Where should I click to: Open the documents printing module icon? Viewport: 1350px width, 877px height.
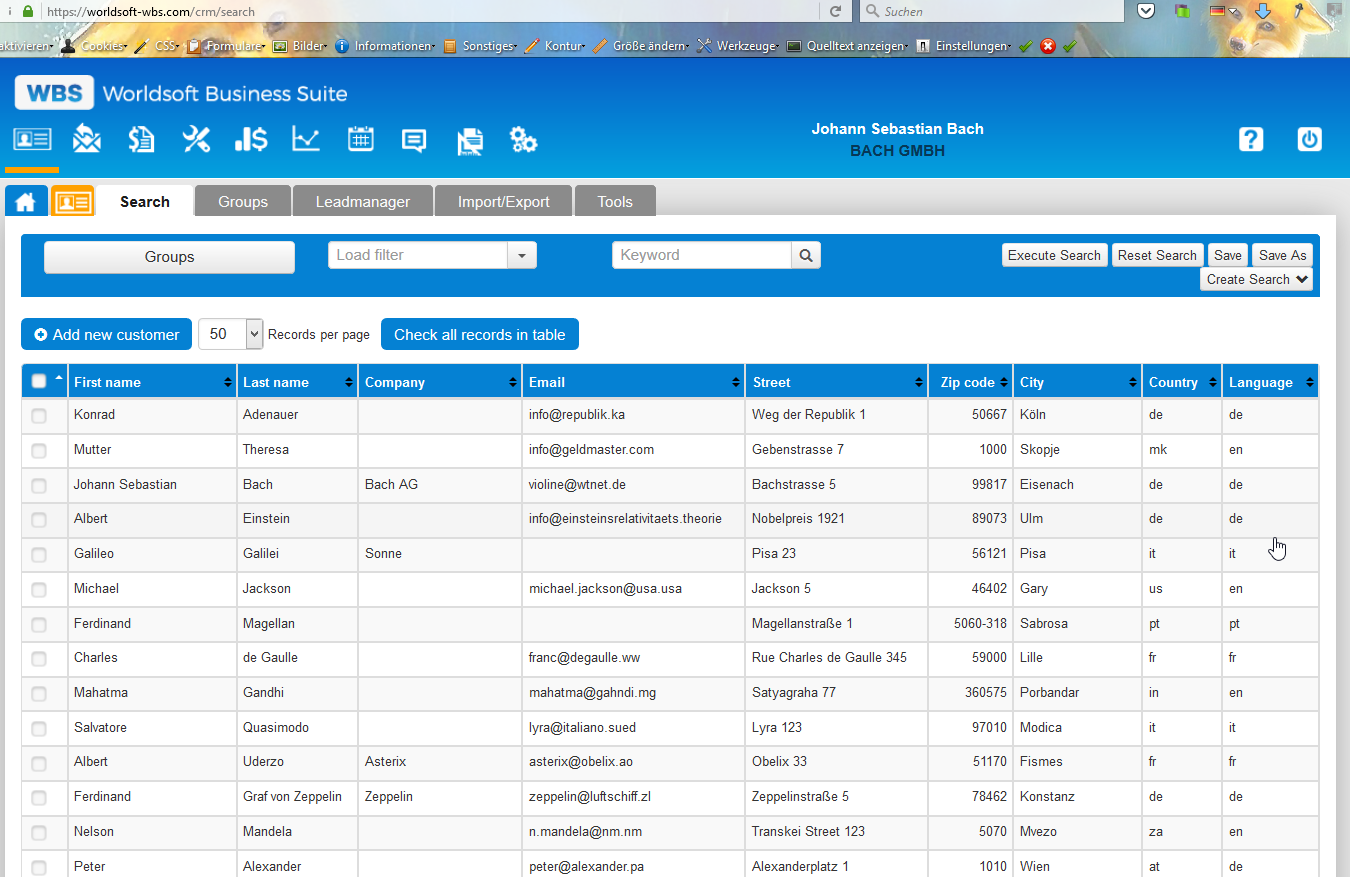pyautogui.click(x=470, y=141)
